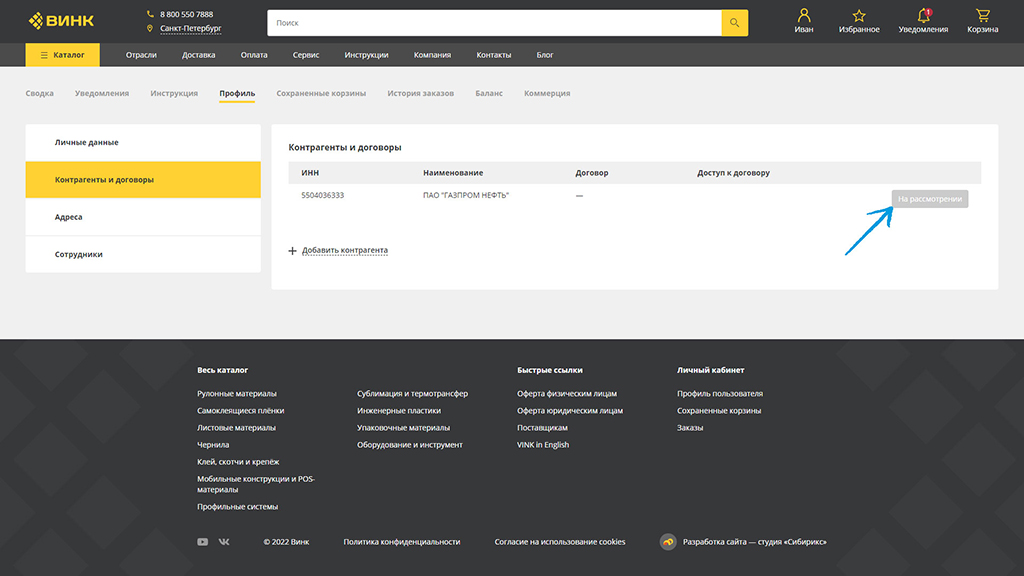Open Политика конфиденциальности link
Image resolution: width=1024 pixels, height=576 pixels.
pyautogui.click(x=402, y=542)
